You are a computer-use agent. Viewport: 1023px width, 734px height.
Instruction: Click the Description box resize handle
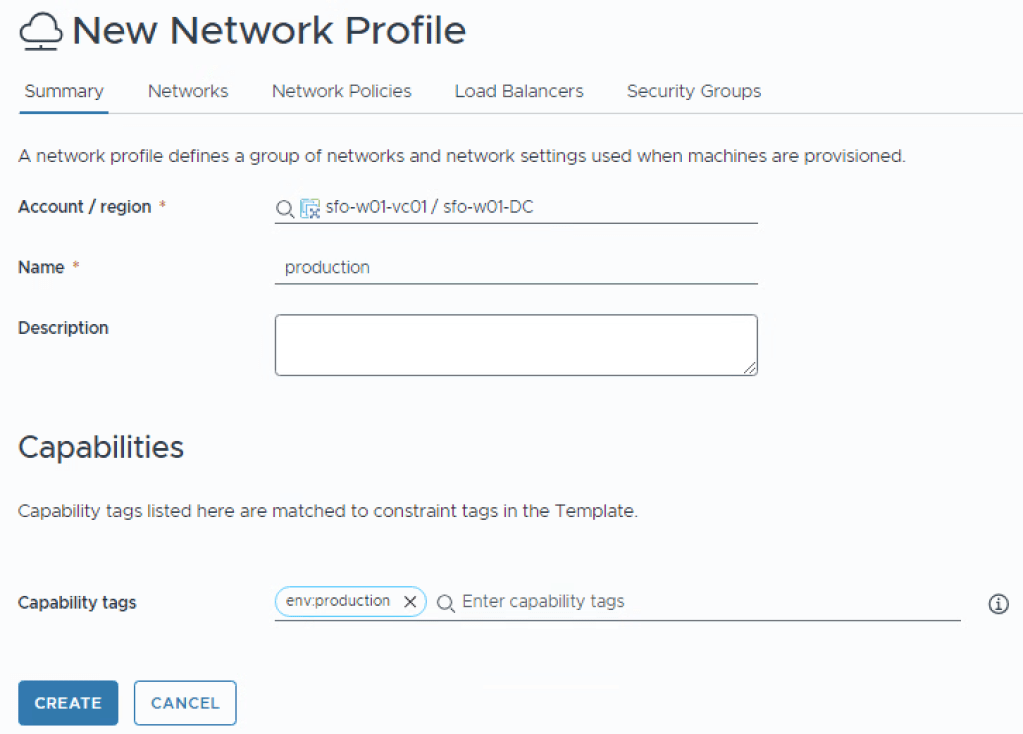coord(749,367)
